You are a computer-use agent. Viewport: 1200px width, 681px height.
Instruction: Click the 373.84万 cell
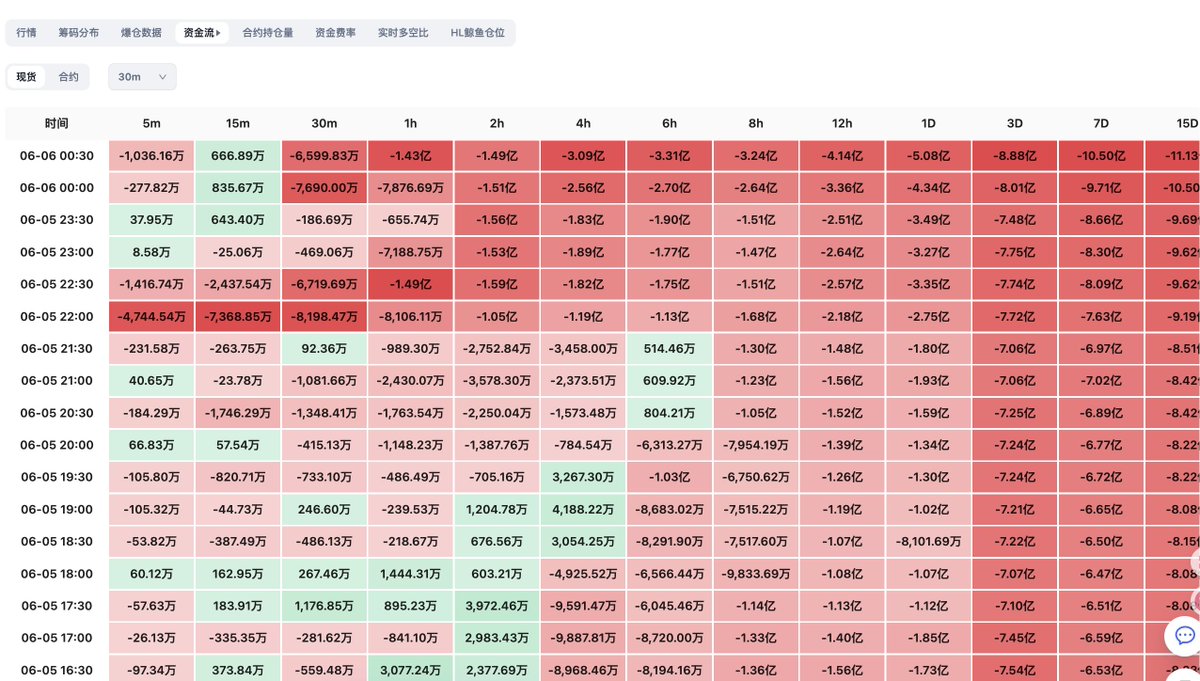click(x=238, y=670)
